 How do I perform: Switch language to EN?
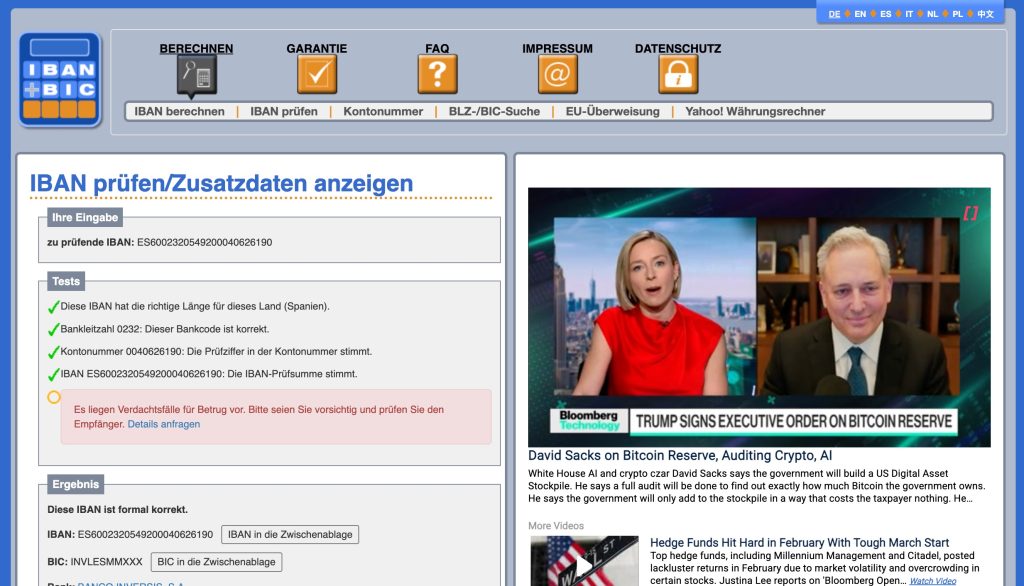click(860, 14)
